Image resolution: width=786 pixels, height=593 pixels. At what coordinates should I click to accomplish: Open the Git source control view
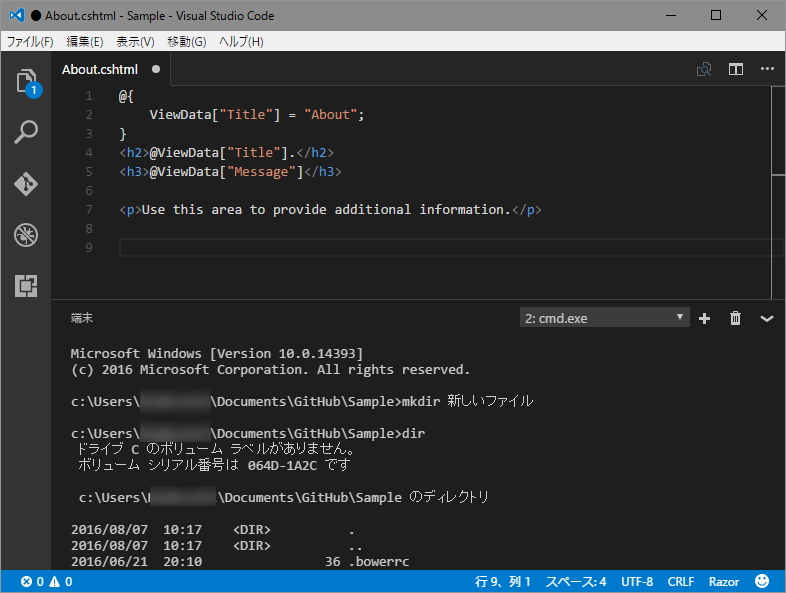26,184
